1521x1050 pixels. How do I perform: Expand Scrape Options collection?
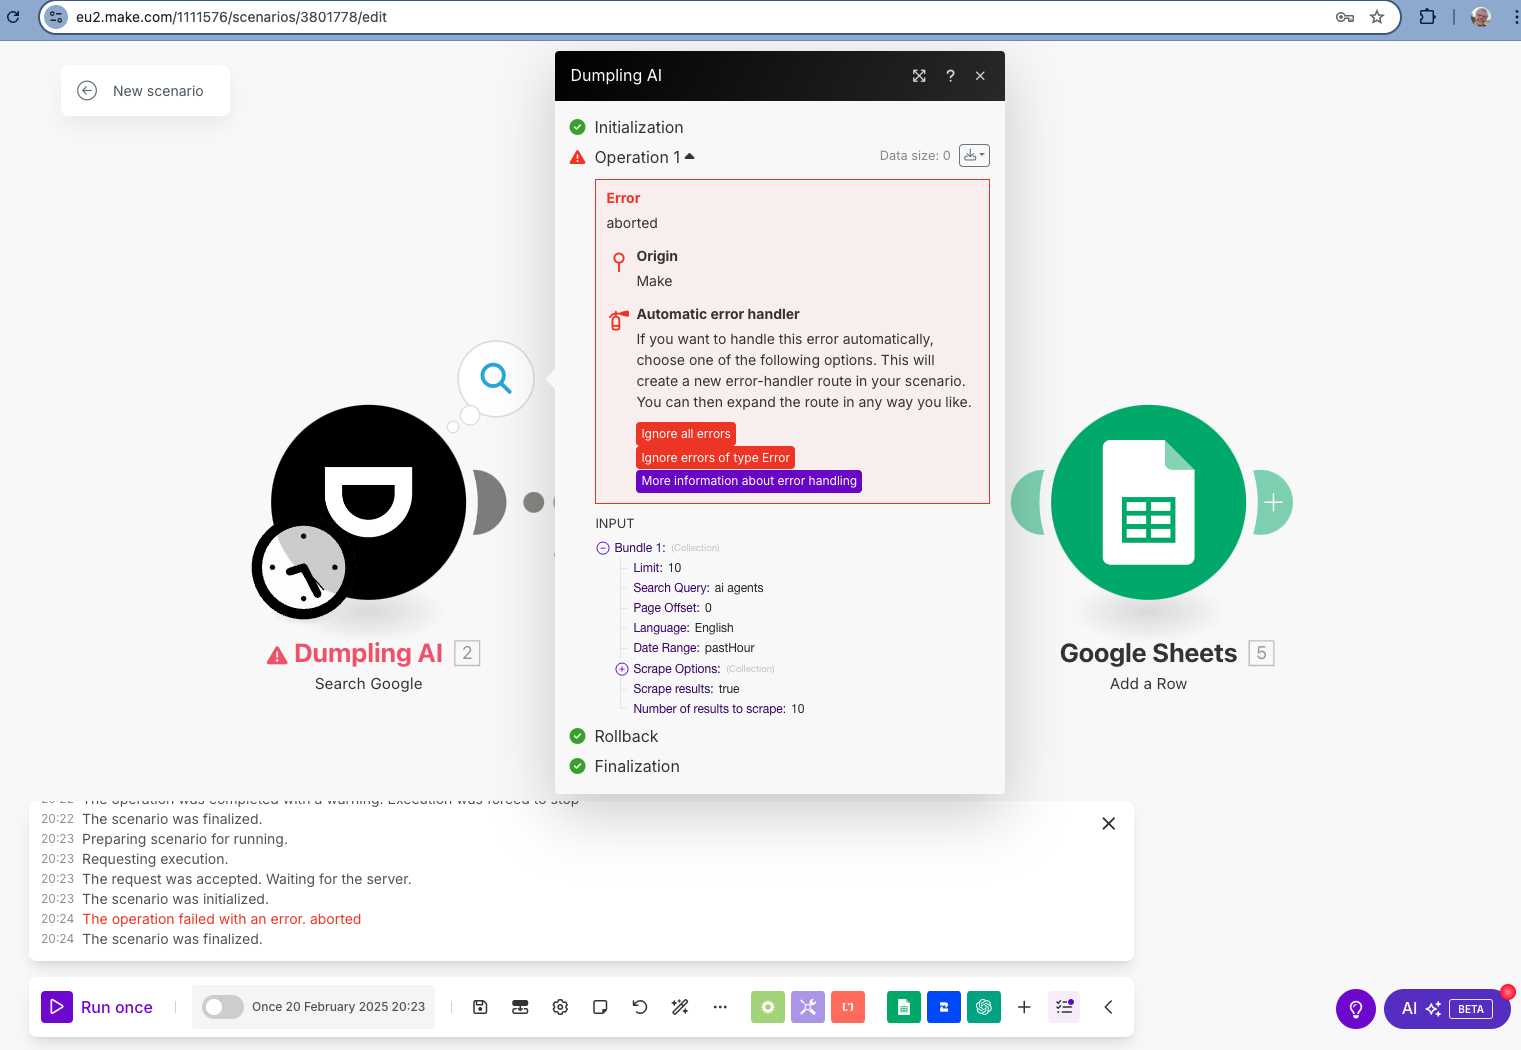pos(622,669)
